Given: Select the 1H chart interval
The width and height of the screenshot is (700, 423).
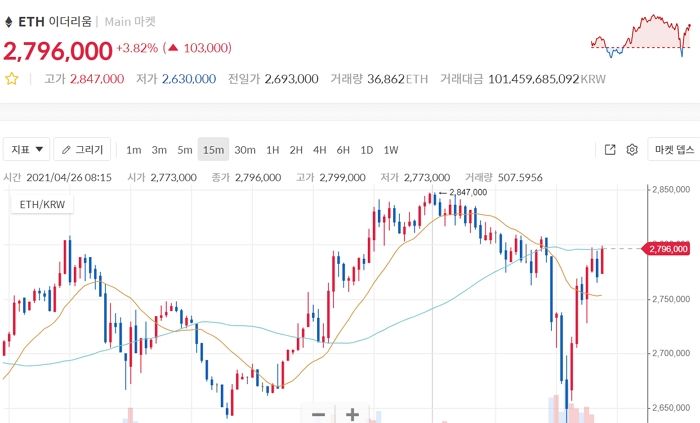Looking at the screenshot, I should (x=272, y=150).
